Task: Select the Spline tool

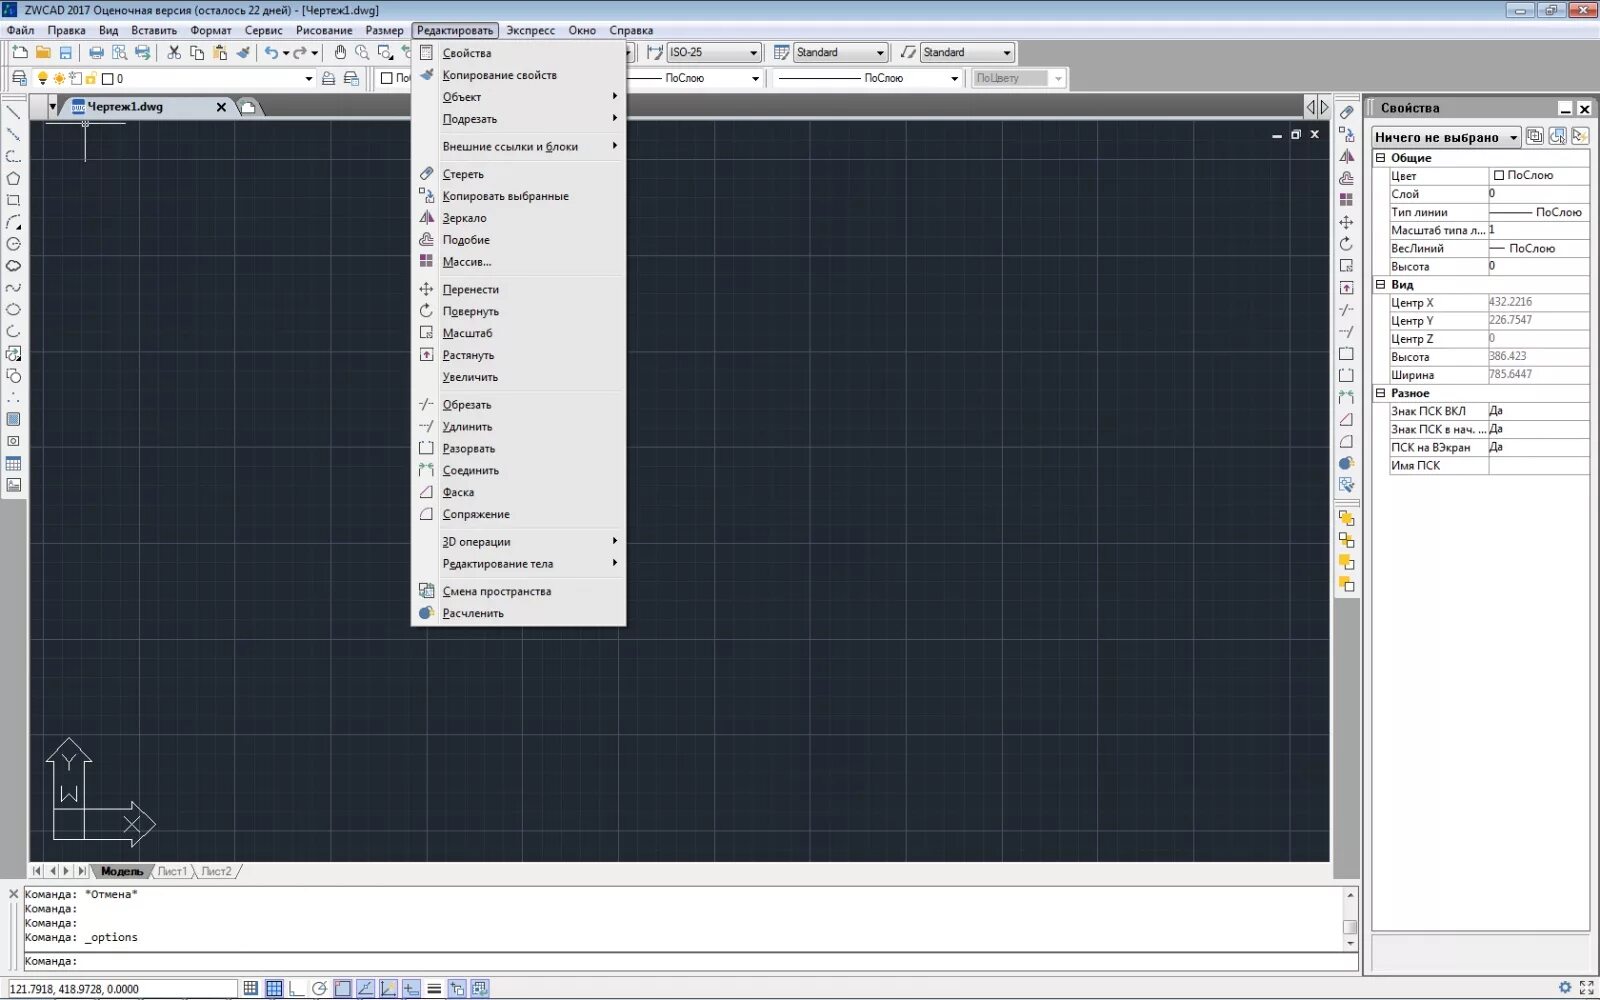Action: [x=13, y=288]
